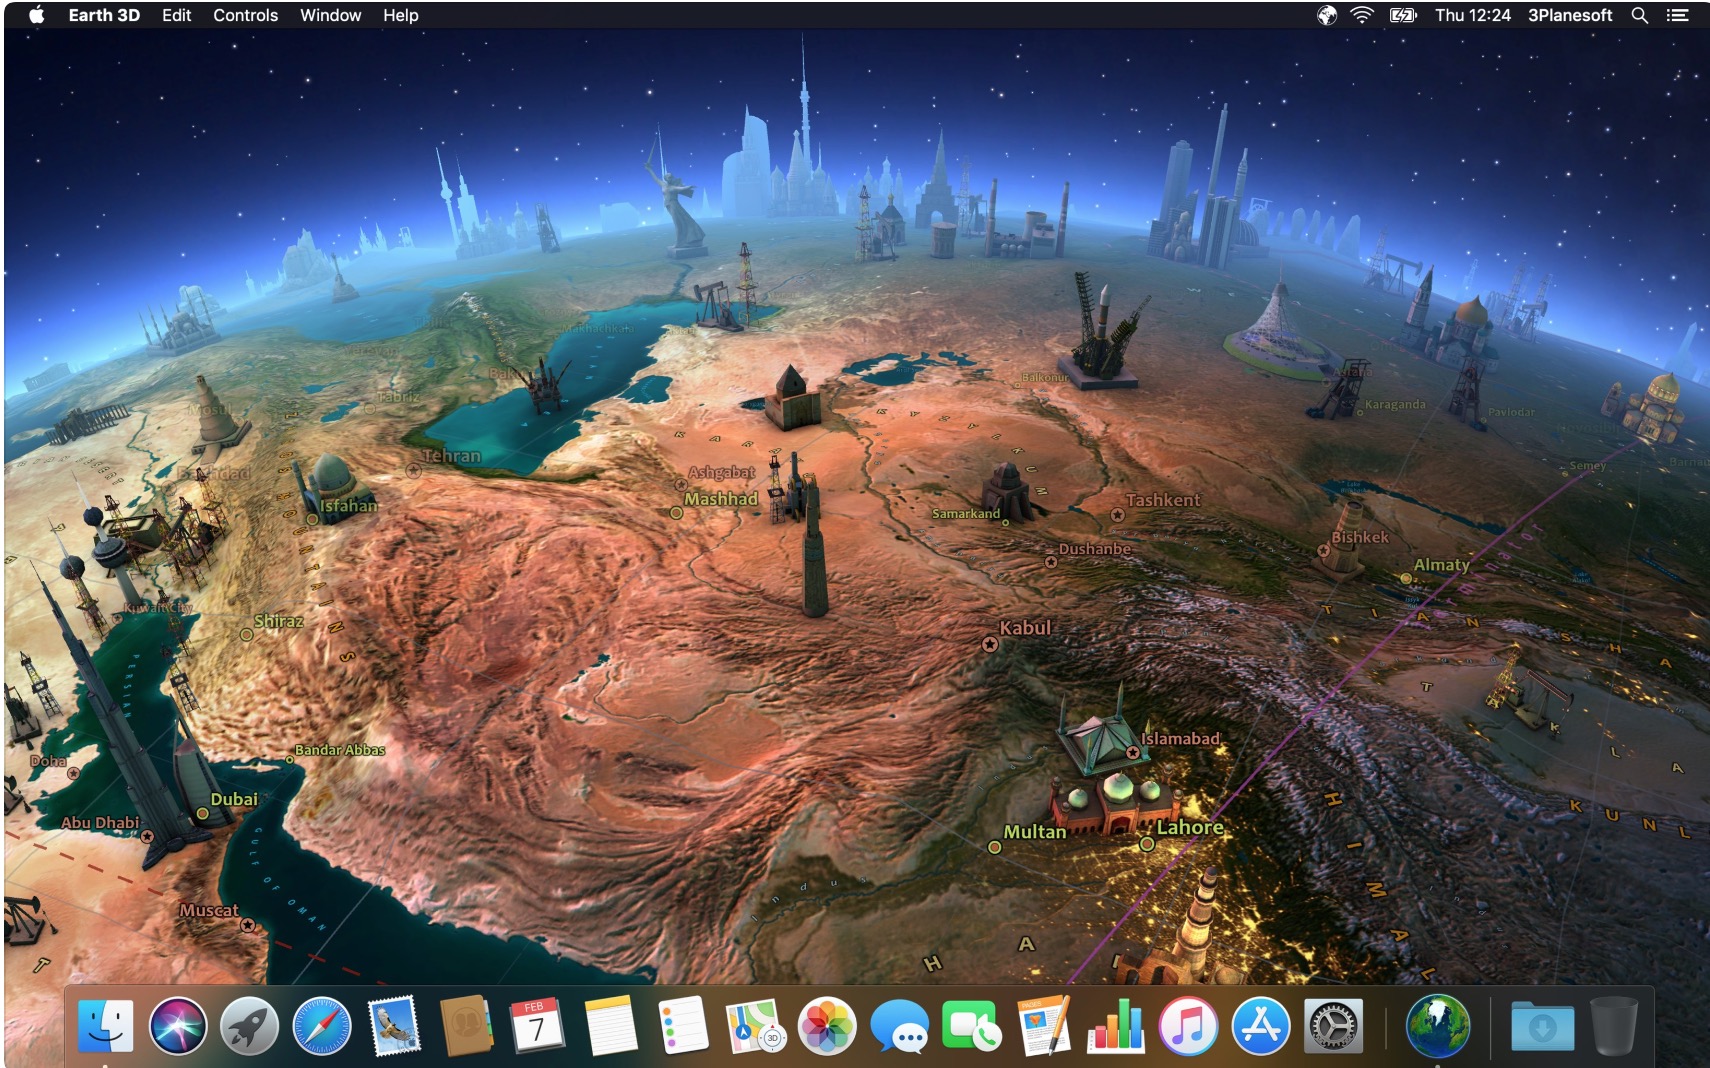Screen dimensions: 1710x1068
Task: Click the Shiraz city label
Action: tap(278, 621)
